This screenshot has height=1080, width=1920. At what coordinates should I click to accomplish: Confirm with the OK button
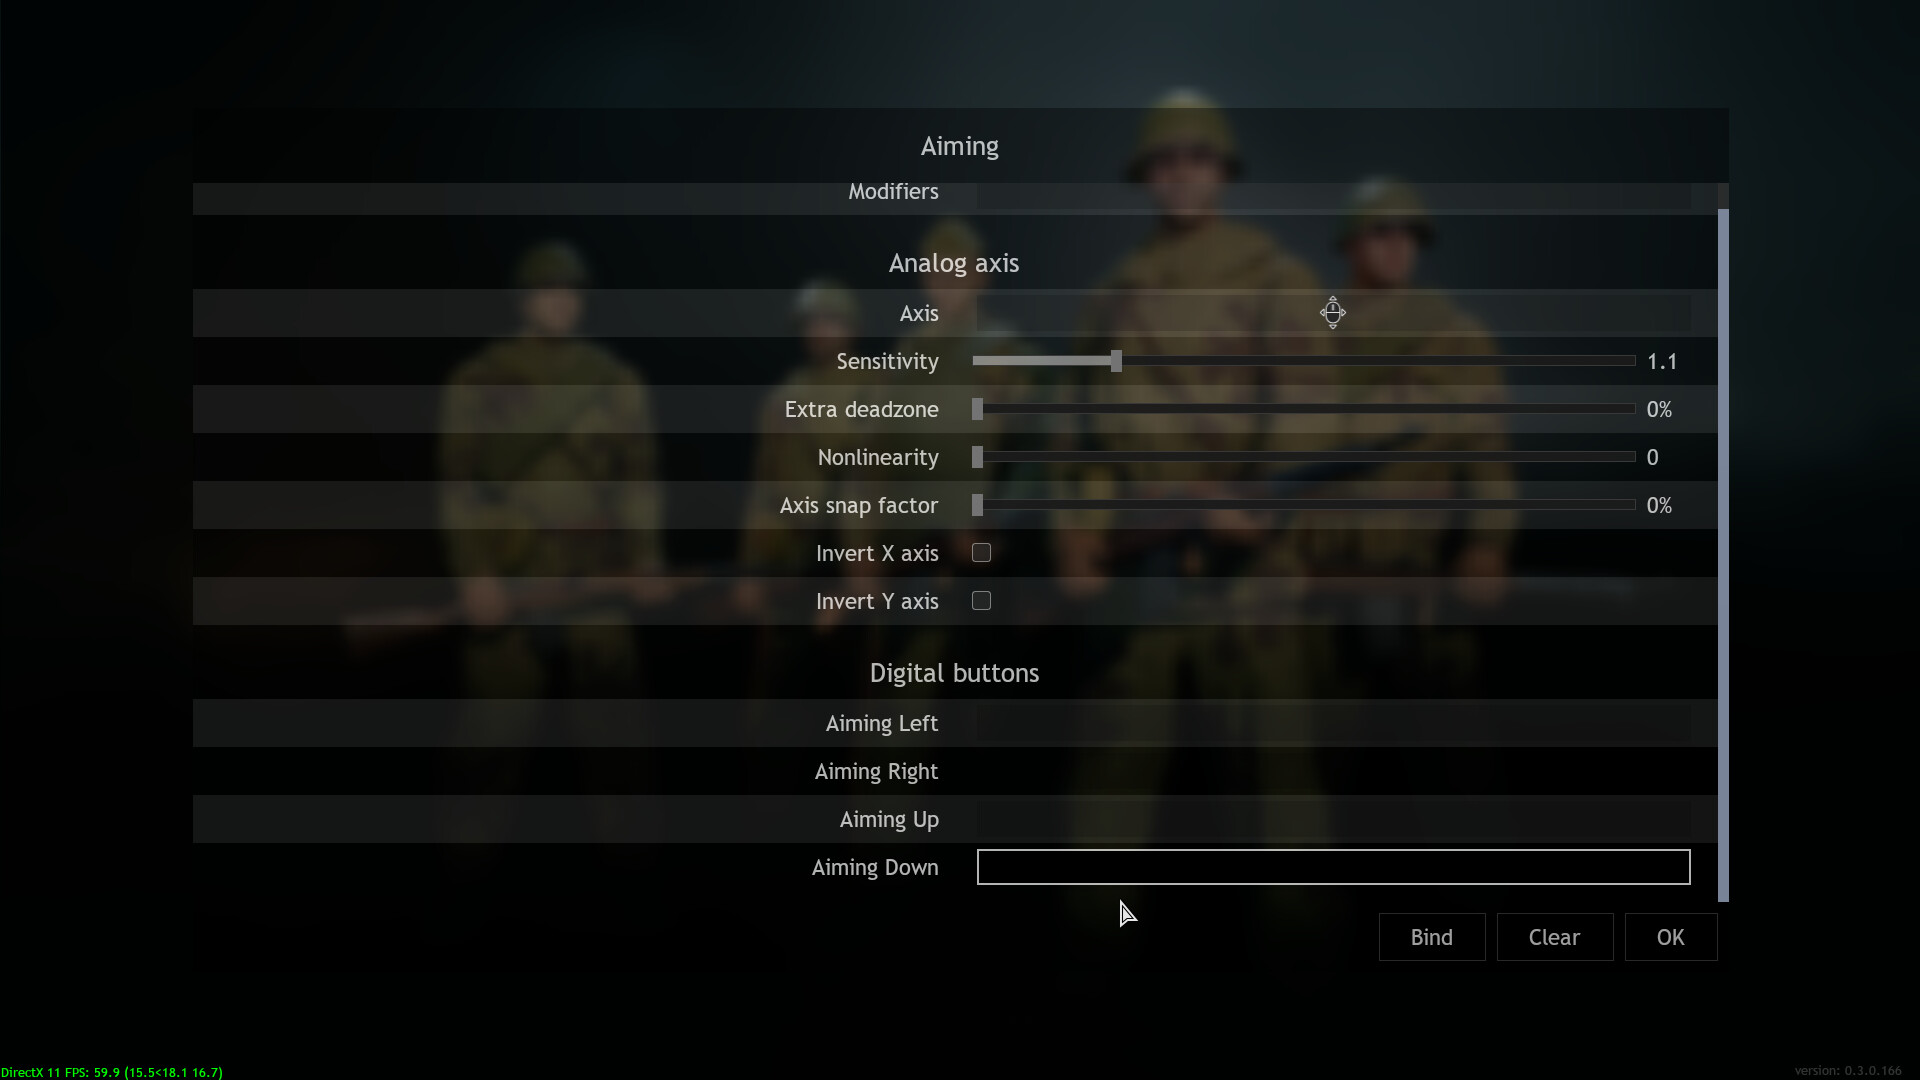pos(1671,937)
